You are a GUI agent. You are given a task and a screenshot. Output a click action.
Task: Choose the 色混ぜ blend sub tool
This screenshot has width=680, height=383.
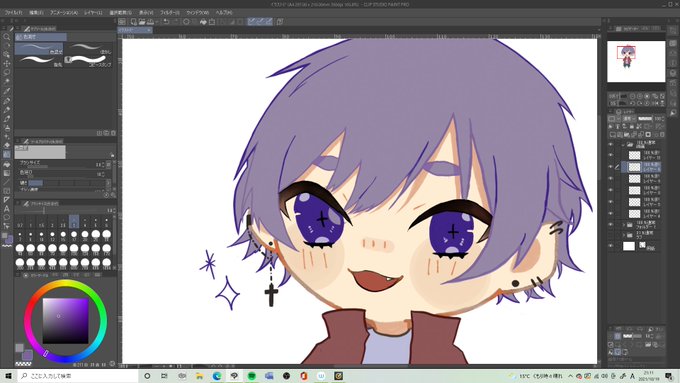click(x=39, y=49)
